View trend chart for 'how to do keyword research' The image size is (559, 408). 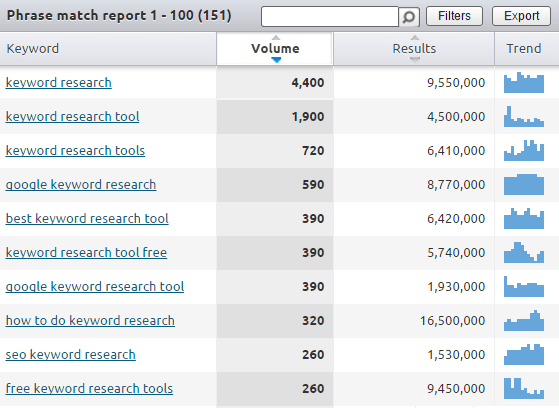coord(524,320)
